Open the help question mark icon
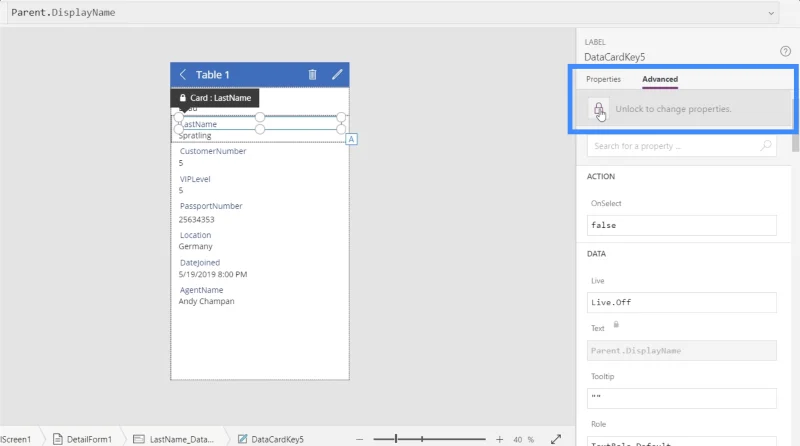 tap(785, 51)
